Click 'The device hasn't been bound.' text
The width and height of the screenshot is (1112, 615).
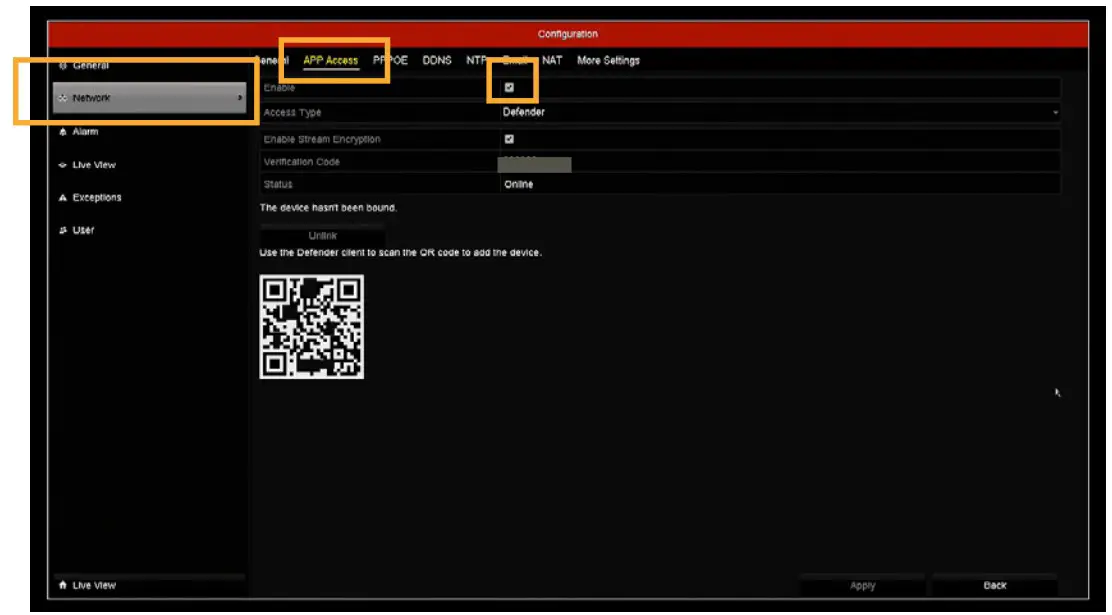pos(328,208)
